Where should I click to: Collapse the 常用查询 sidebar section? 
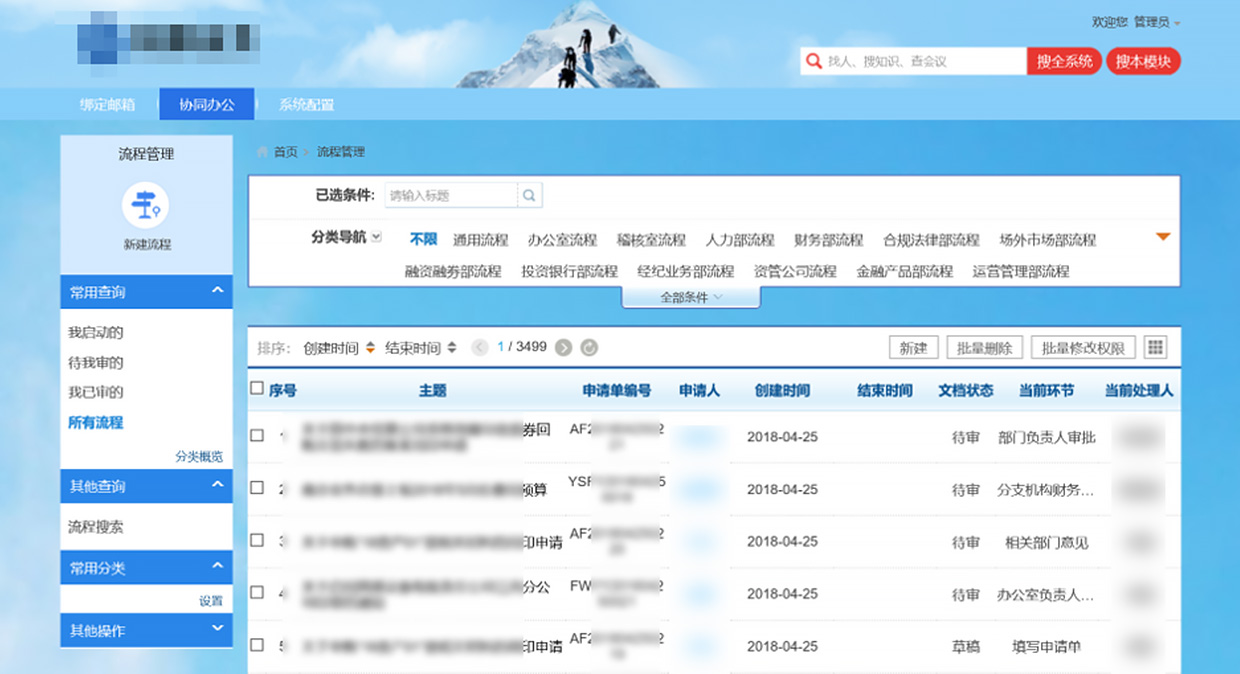pyautogui.click(x=217, y=292)
